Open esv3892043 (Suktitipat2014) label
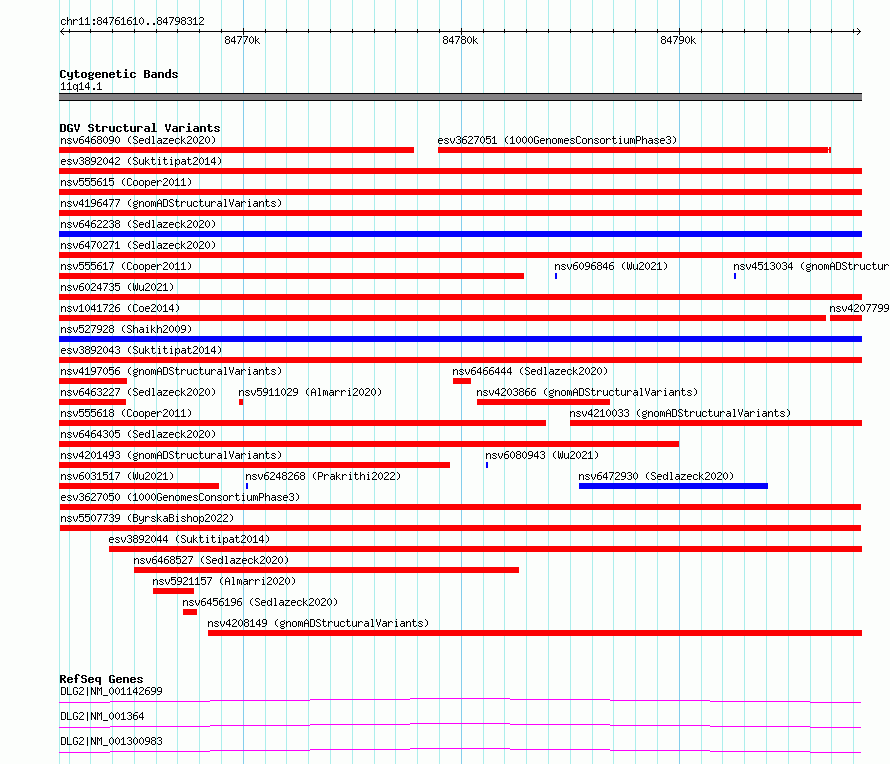This screenshot has width=890, height=764. [141, 350]
